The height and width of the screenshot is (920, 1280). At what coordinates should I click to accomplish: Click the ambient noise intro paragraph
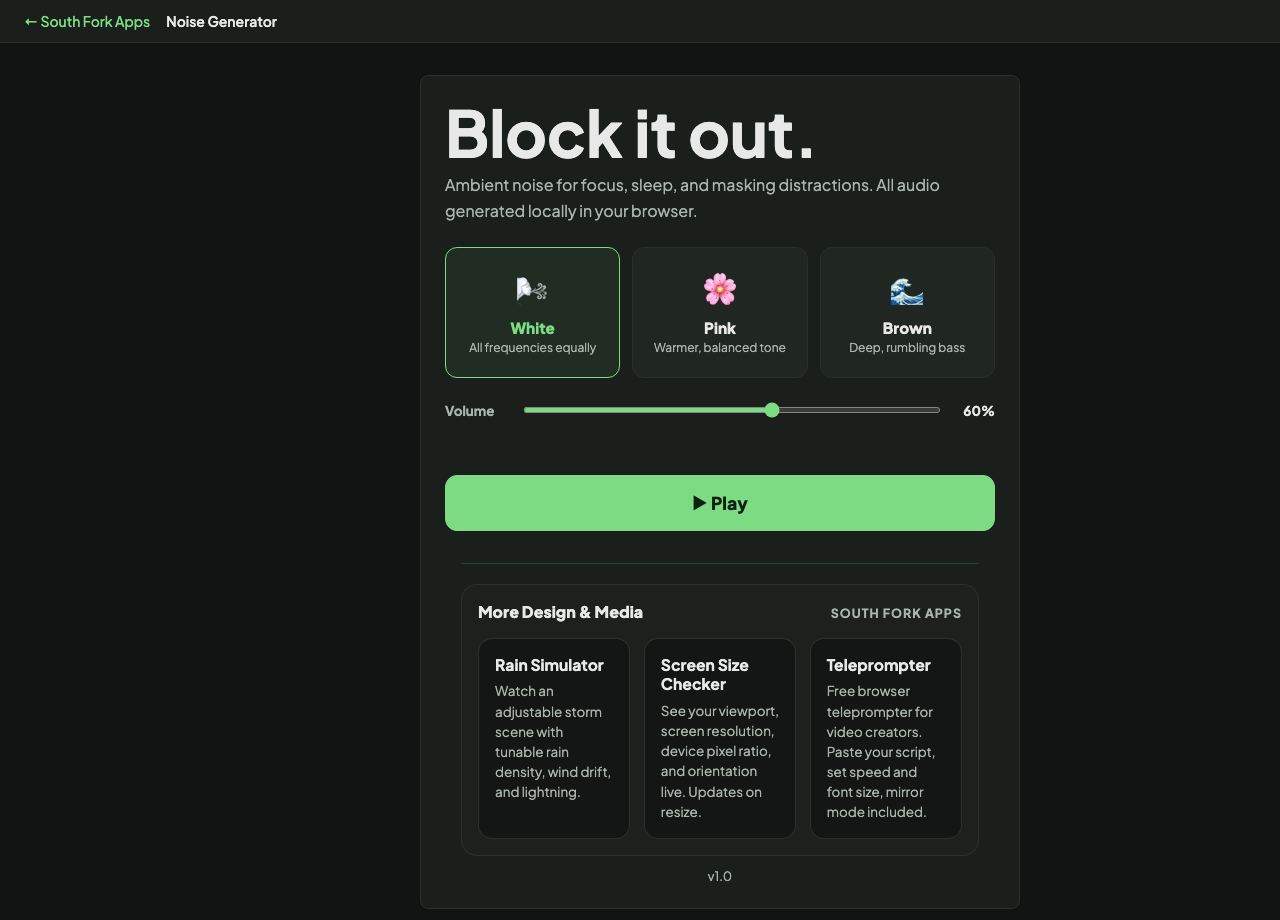click(692, 198)
